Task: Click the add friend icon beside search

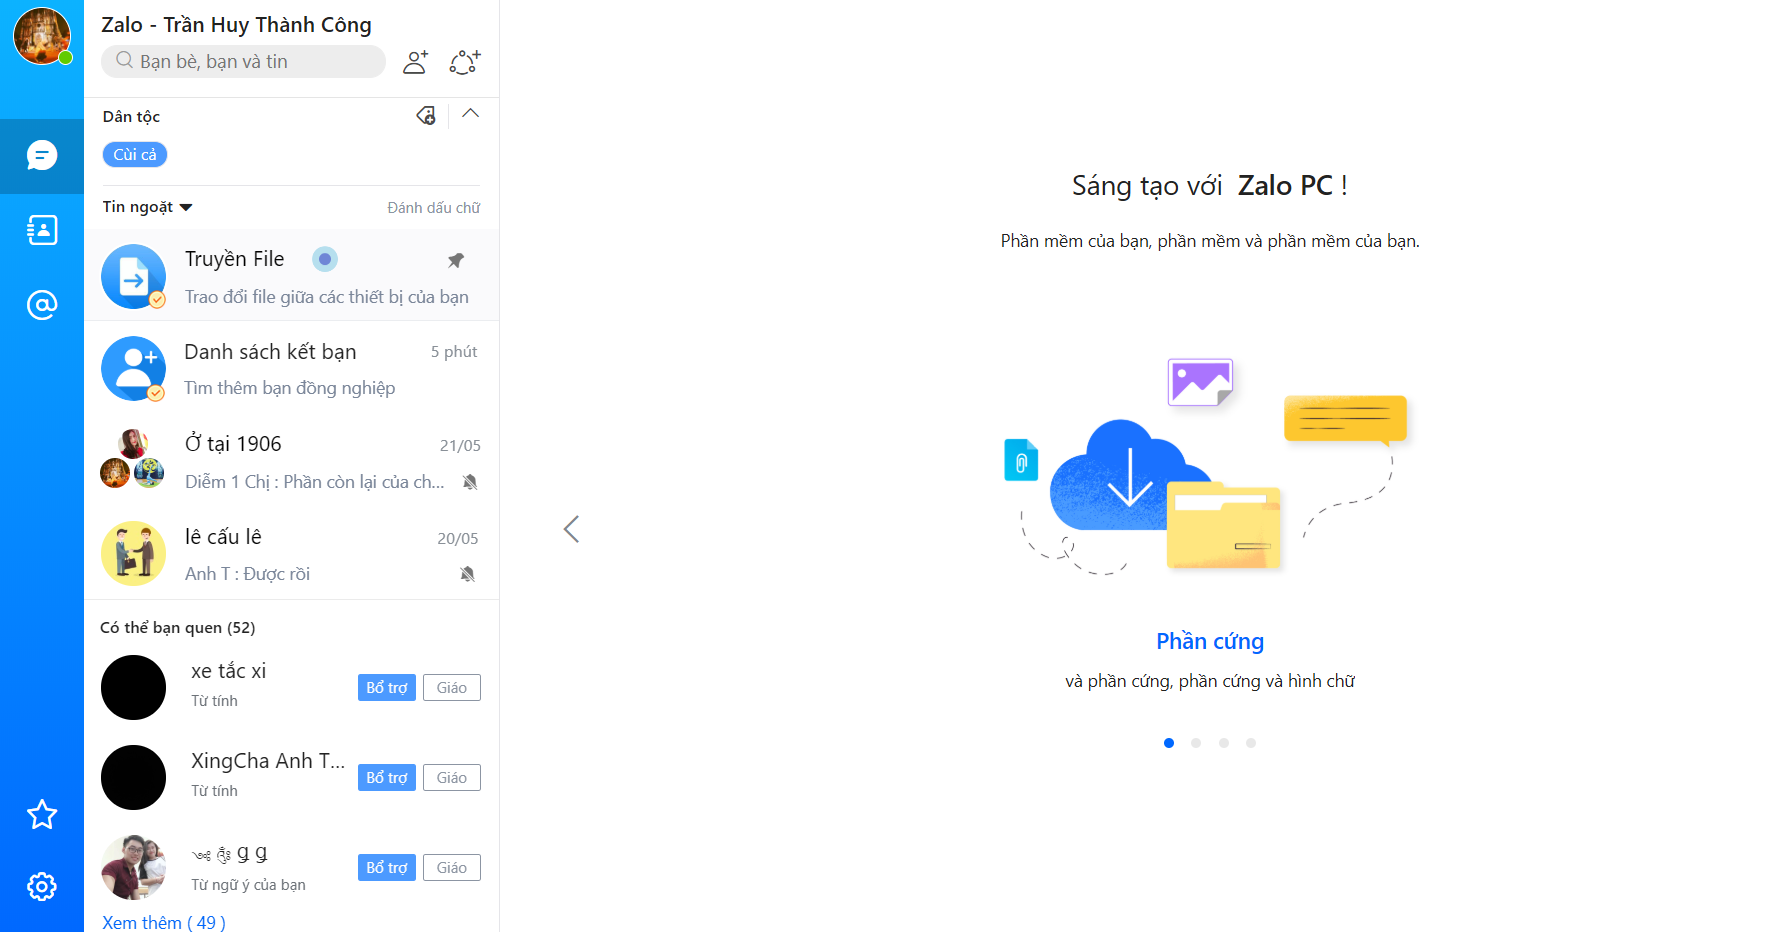Action: point(416,62)
